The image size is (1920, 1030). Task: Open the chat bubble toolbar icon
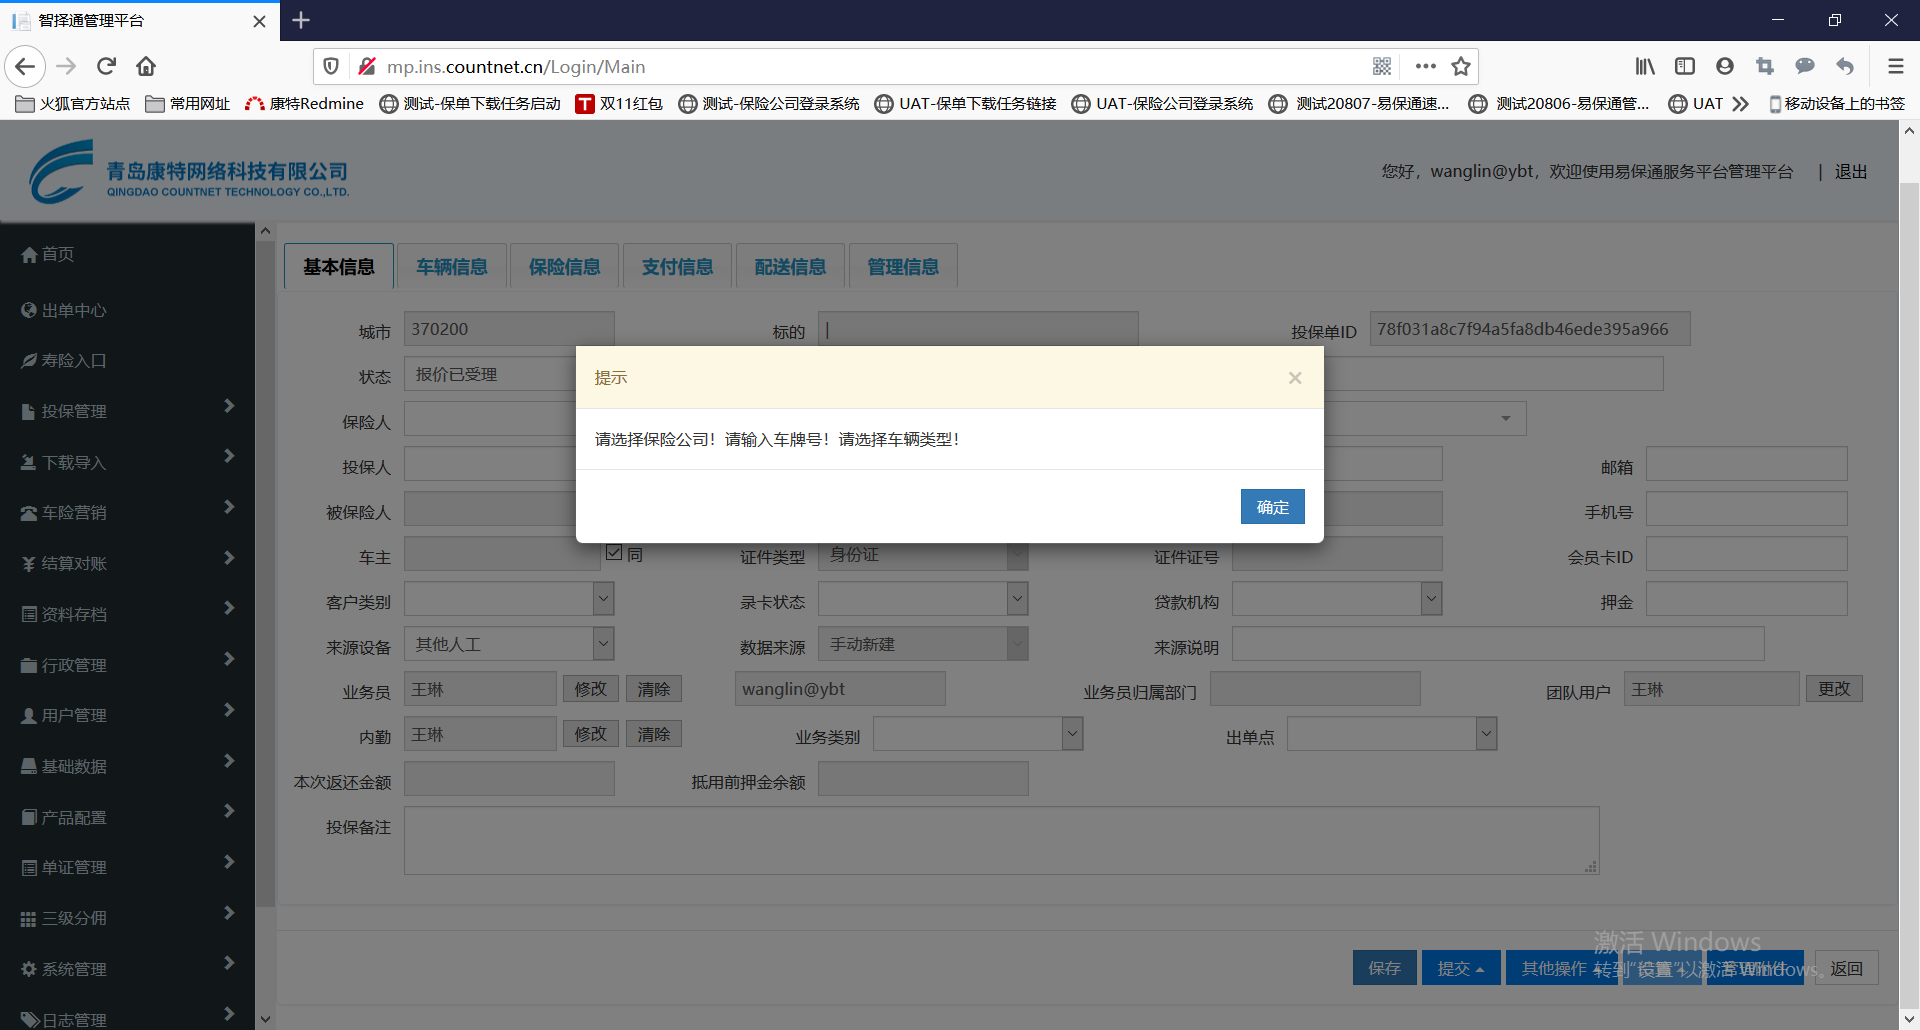1805,67
